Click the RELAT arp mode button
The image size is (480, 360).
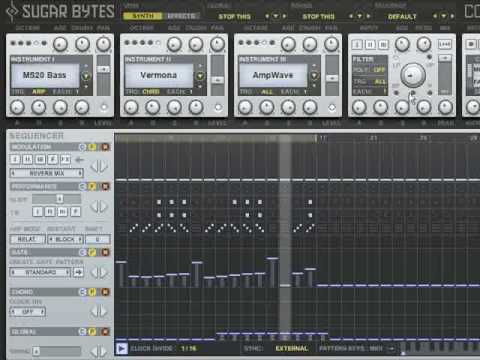(27, 239)
